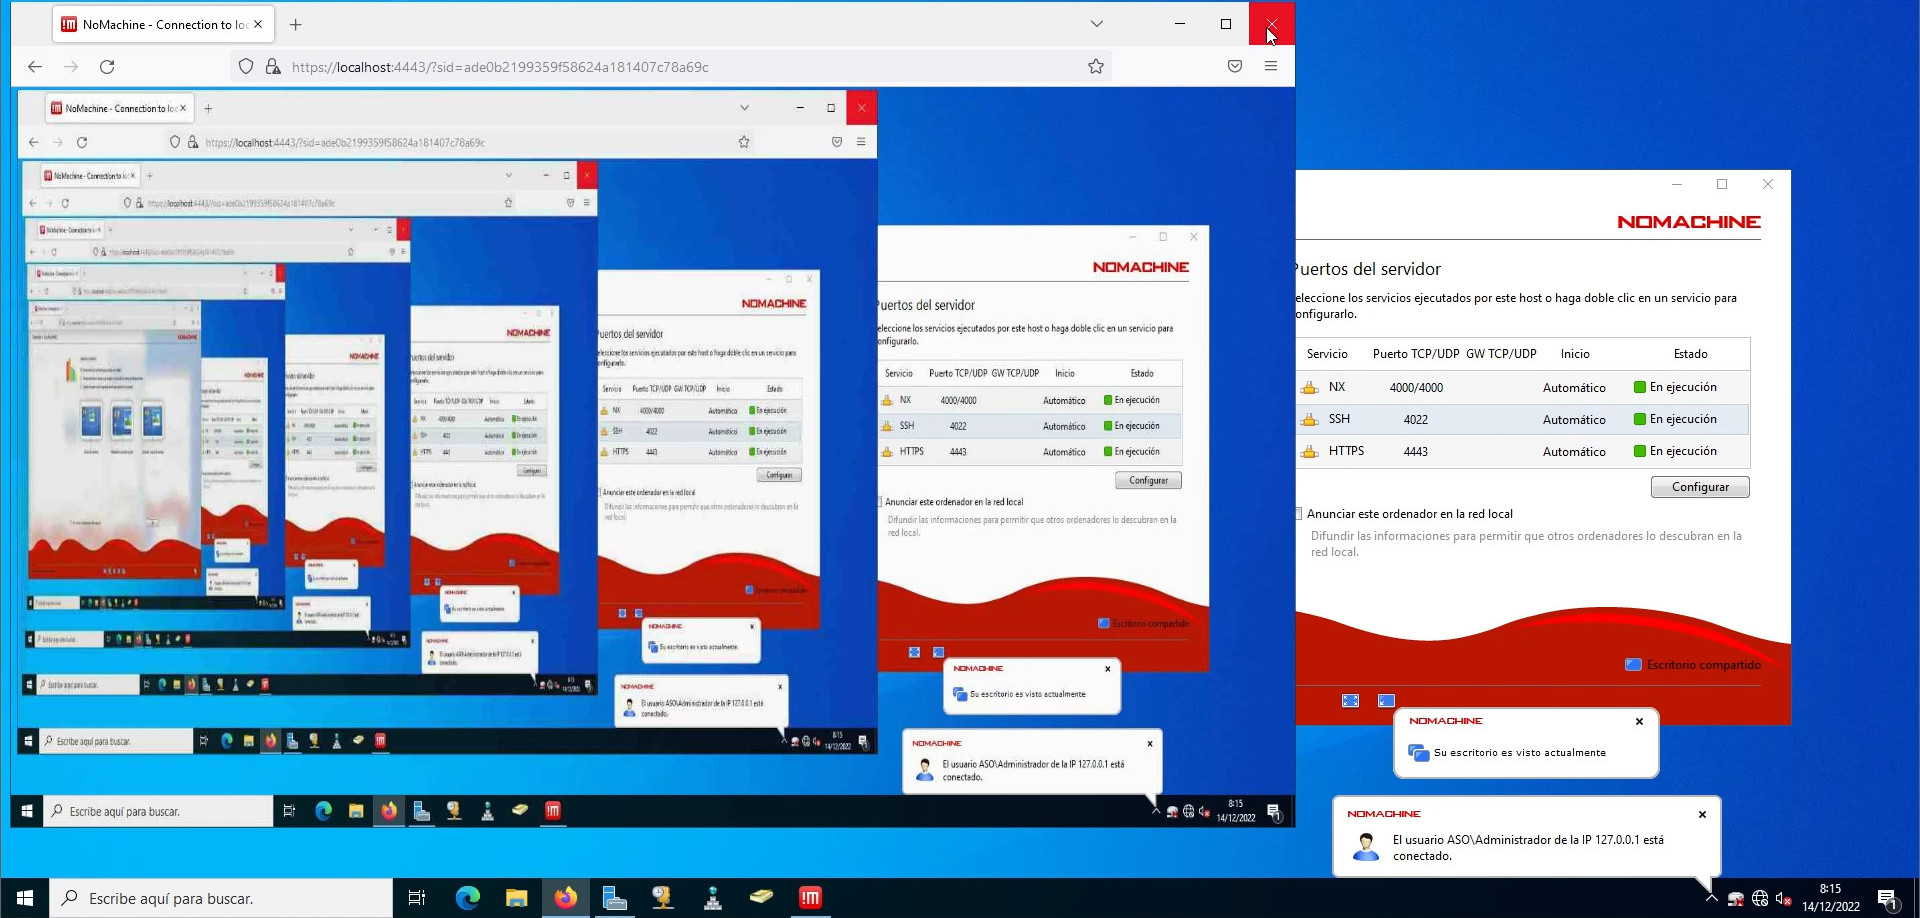Reload the page in the outermost Firefox window

coord(107,67)
